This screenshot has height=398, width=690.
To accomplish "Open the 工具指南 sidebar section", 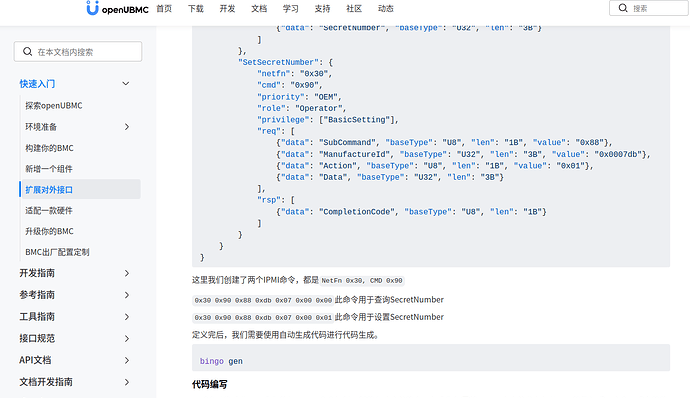I will 37,317.
